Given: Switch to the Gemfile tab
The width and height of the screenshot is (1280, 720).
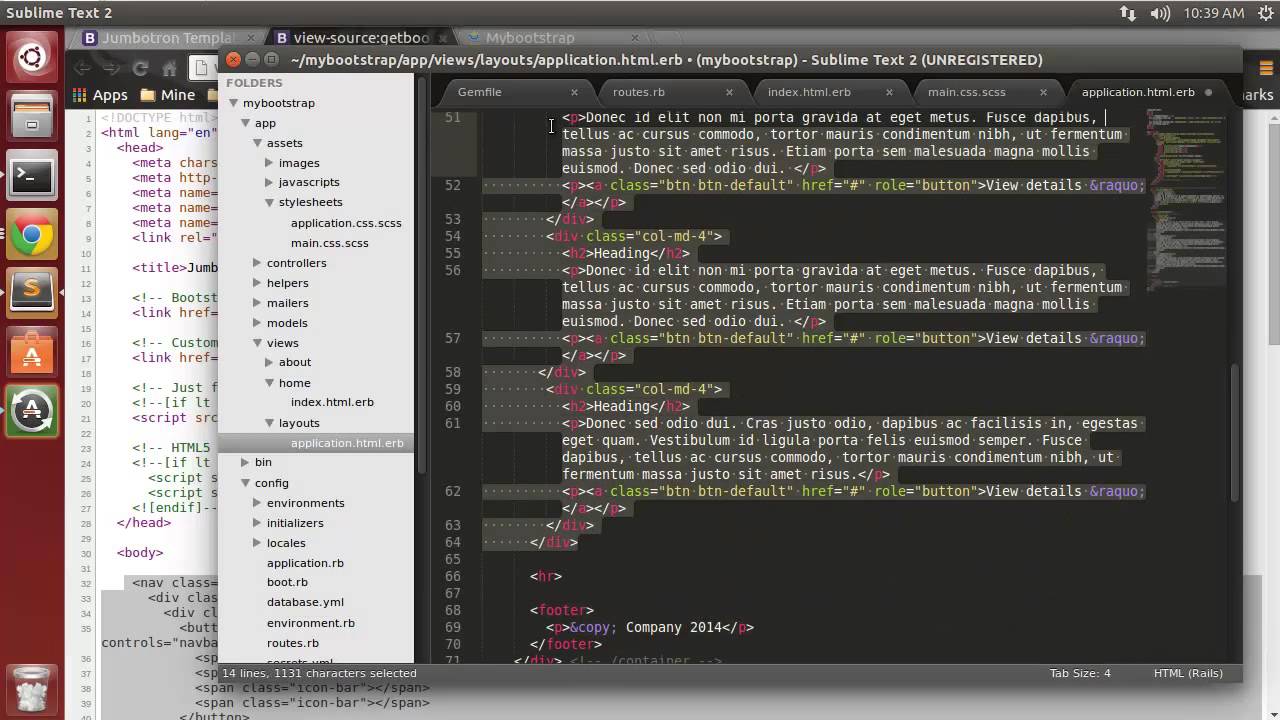Looking at the screenshot, I should pos(480,92).
